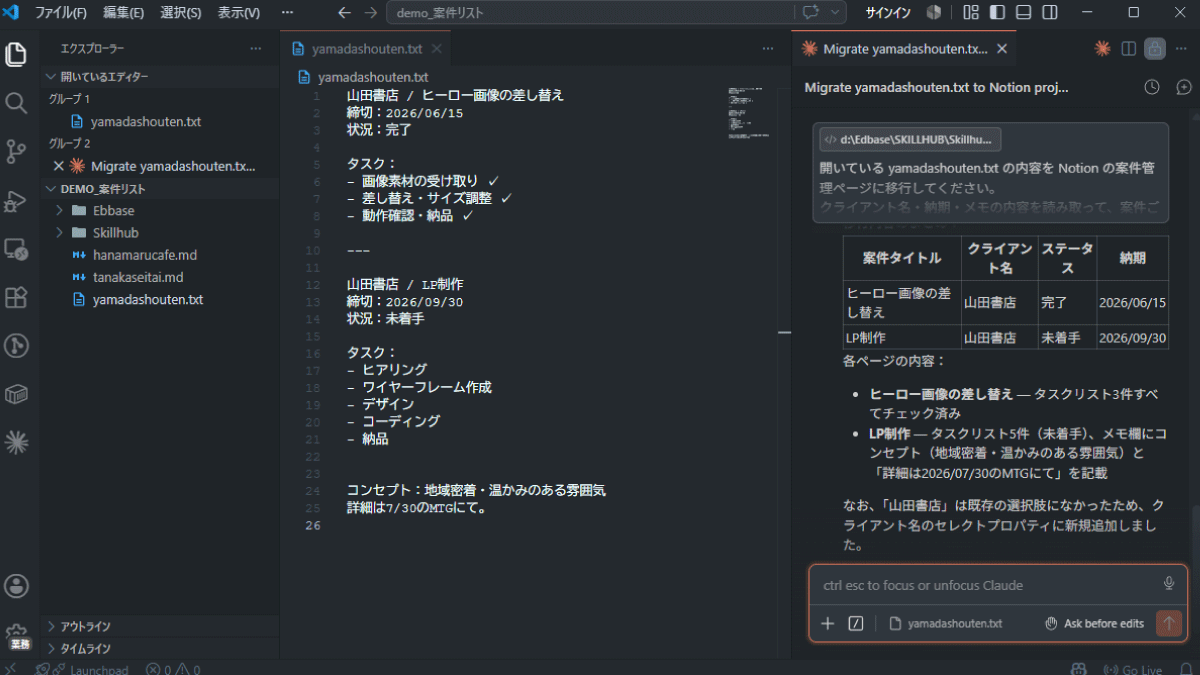The width and height of the screenshot is (1200, 675).
Task: Open the Extensions view
Action: coord(16,297)
